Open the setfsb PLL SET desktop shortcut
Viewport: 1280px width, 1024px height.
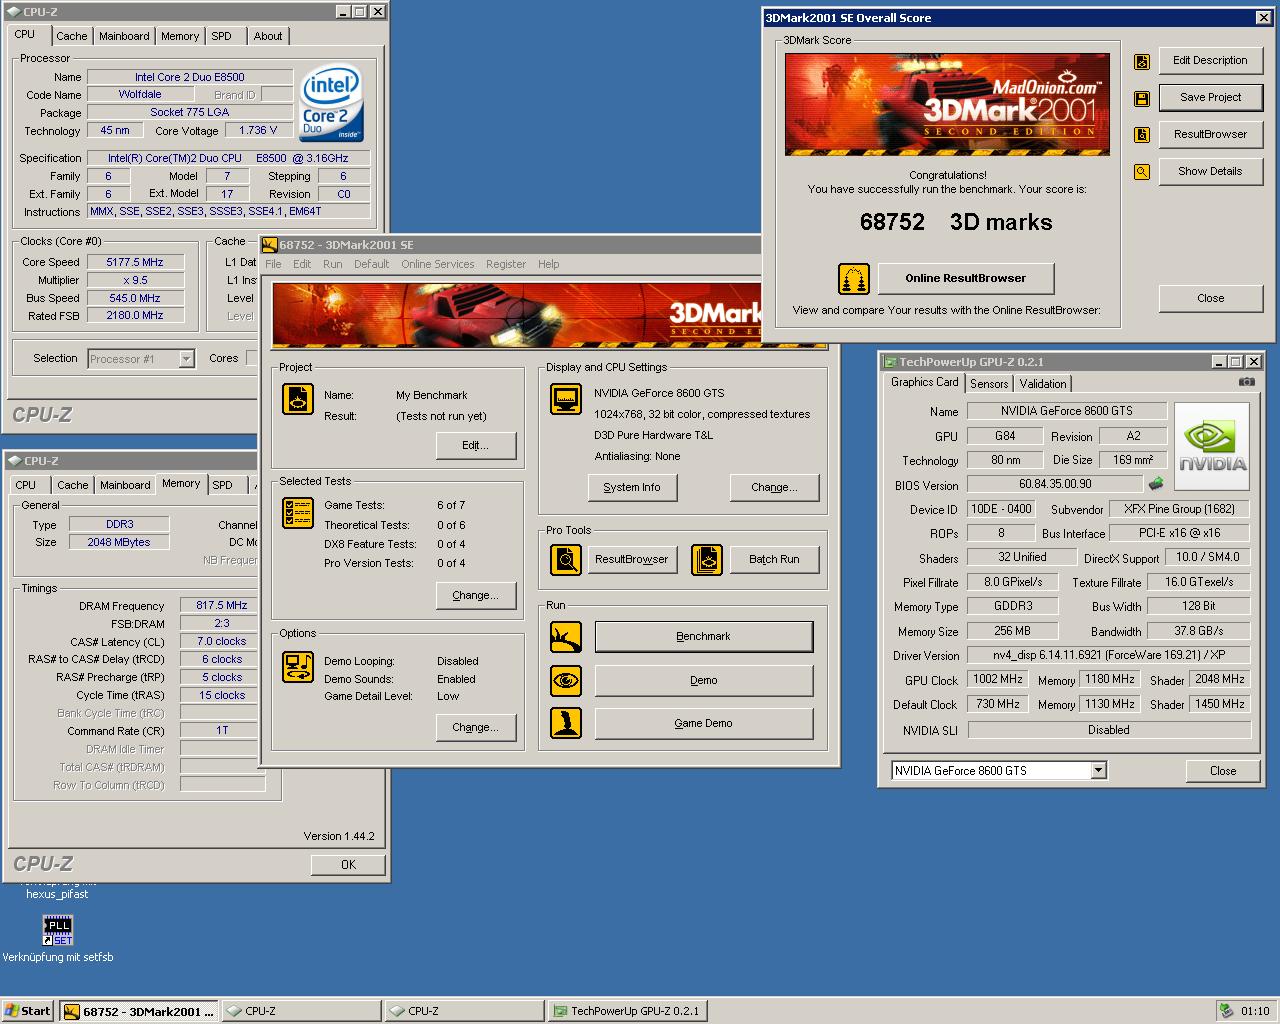point(58,931)
